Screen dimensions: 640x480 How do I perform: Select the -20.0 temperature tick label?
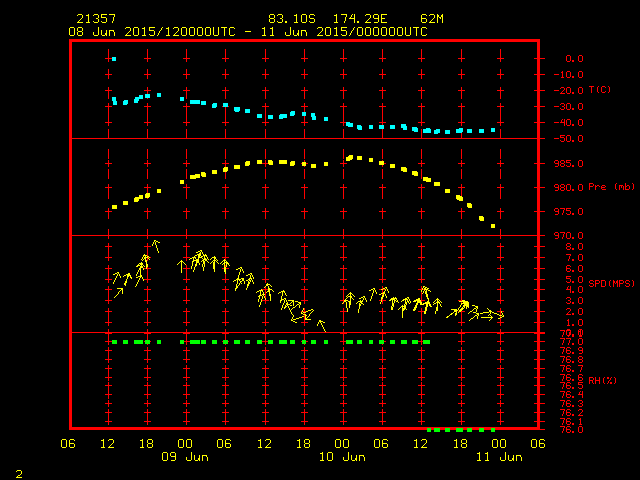pos(569,91)
